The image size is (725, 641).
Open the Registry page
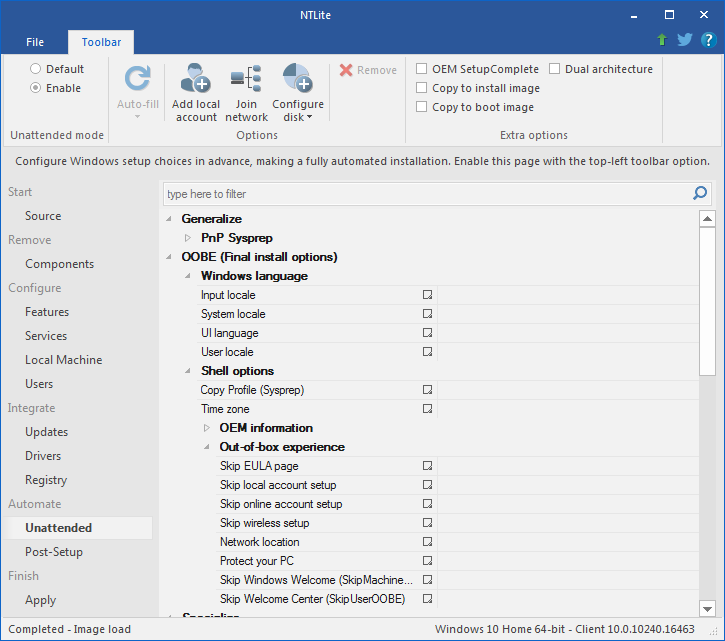(x=46, y=481)
